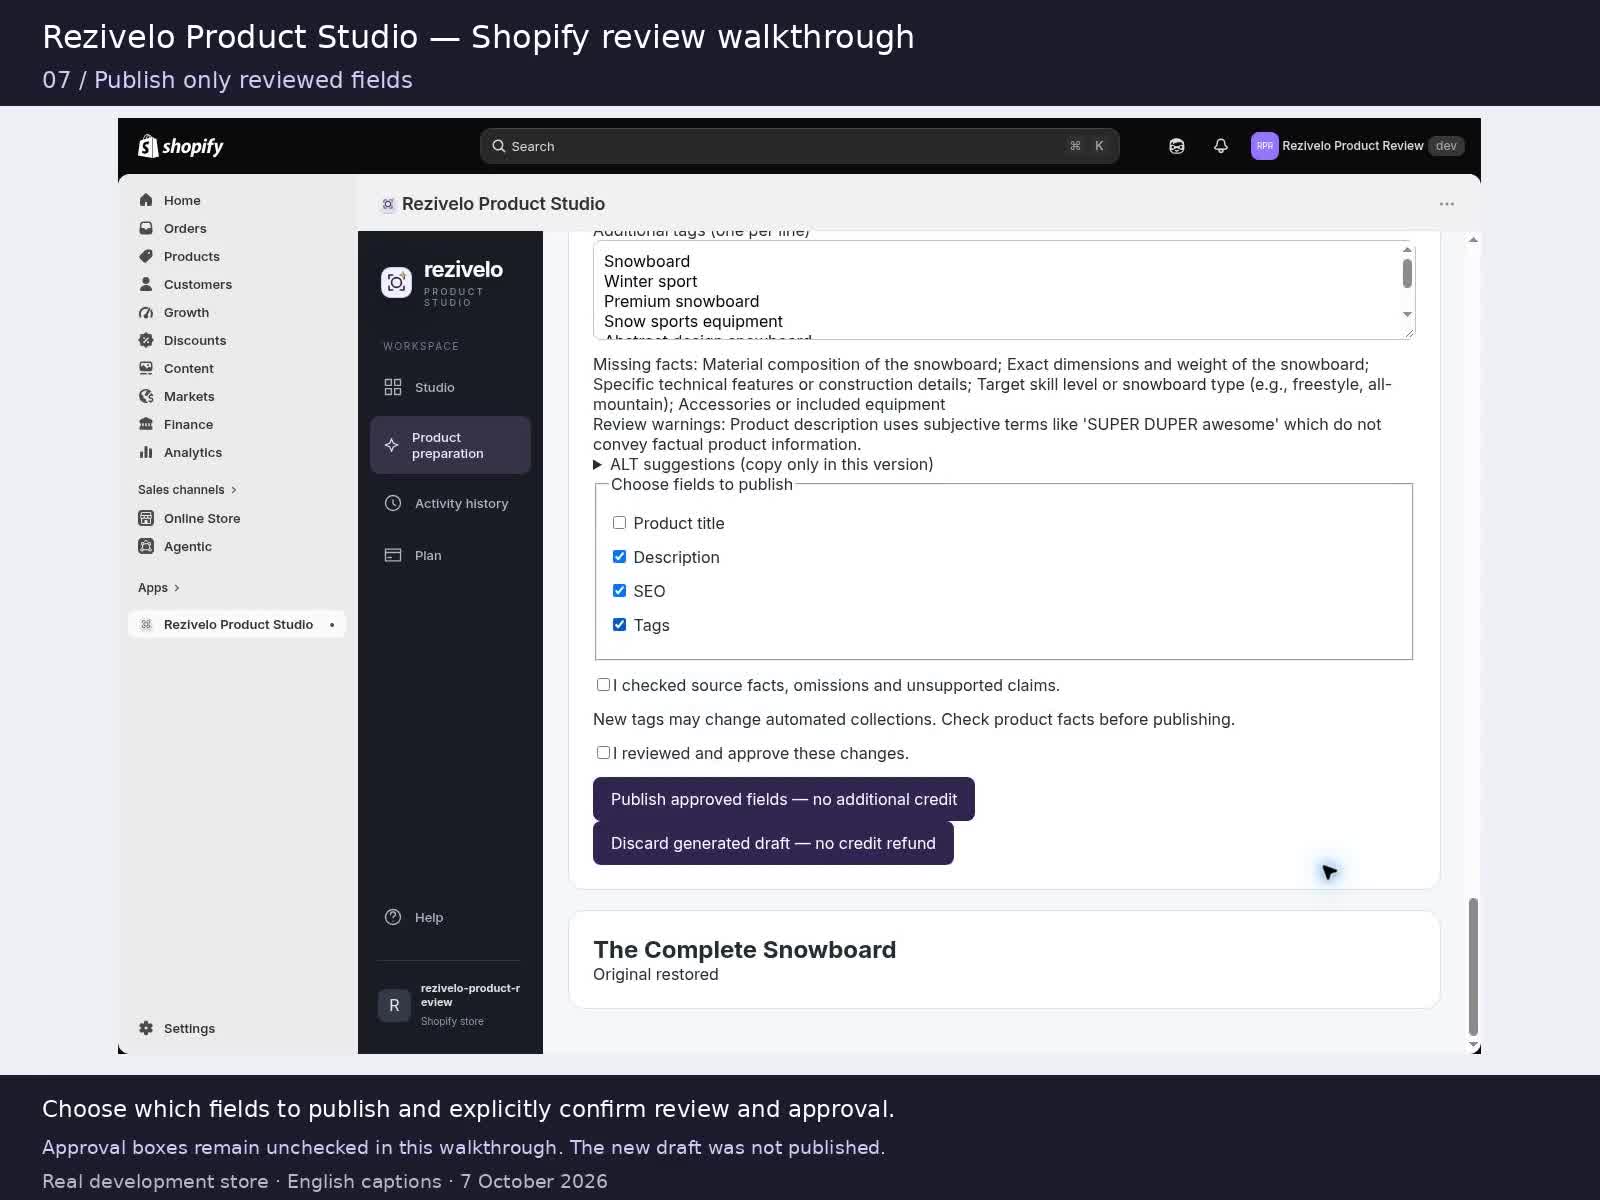Click tags textarea scroll up arrow
The height and width of the screenshot is (1200, 1600).
coord(1407,250)
